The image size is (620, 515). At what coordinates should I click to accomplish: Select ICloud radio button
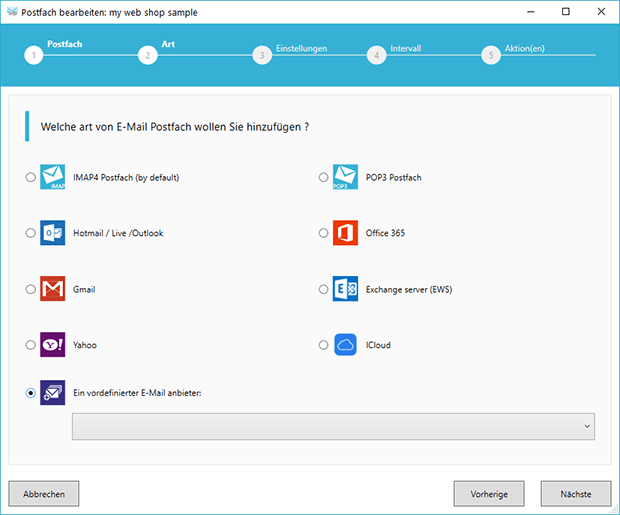(323, 345)
